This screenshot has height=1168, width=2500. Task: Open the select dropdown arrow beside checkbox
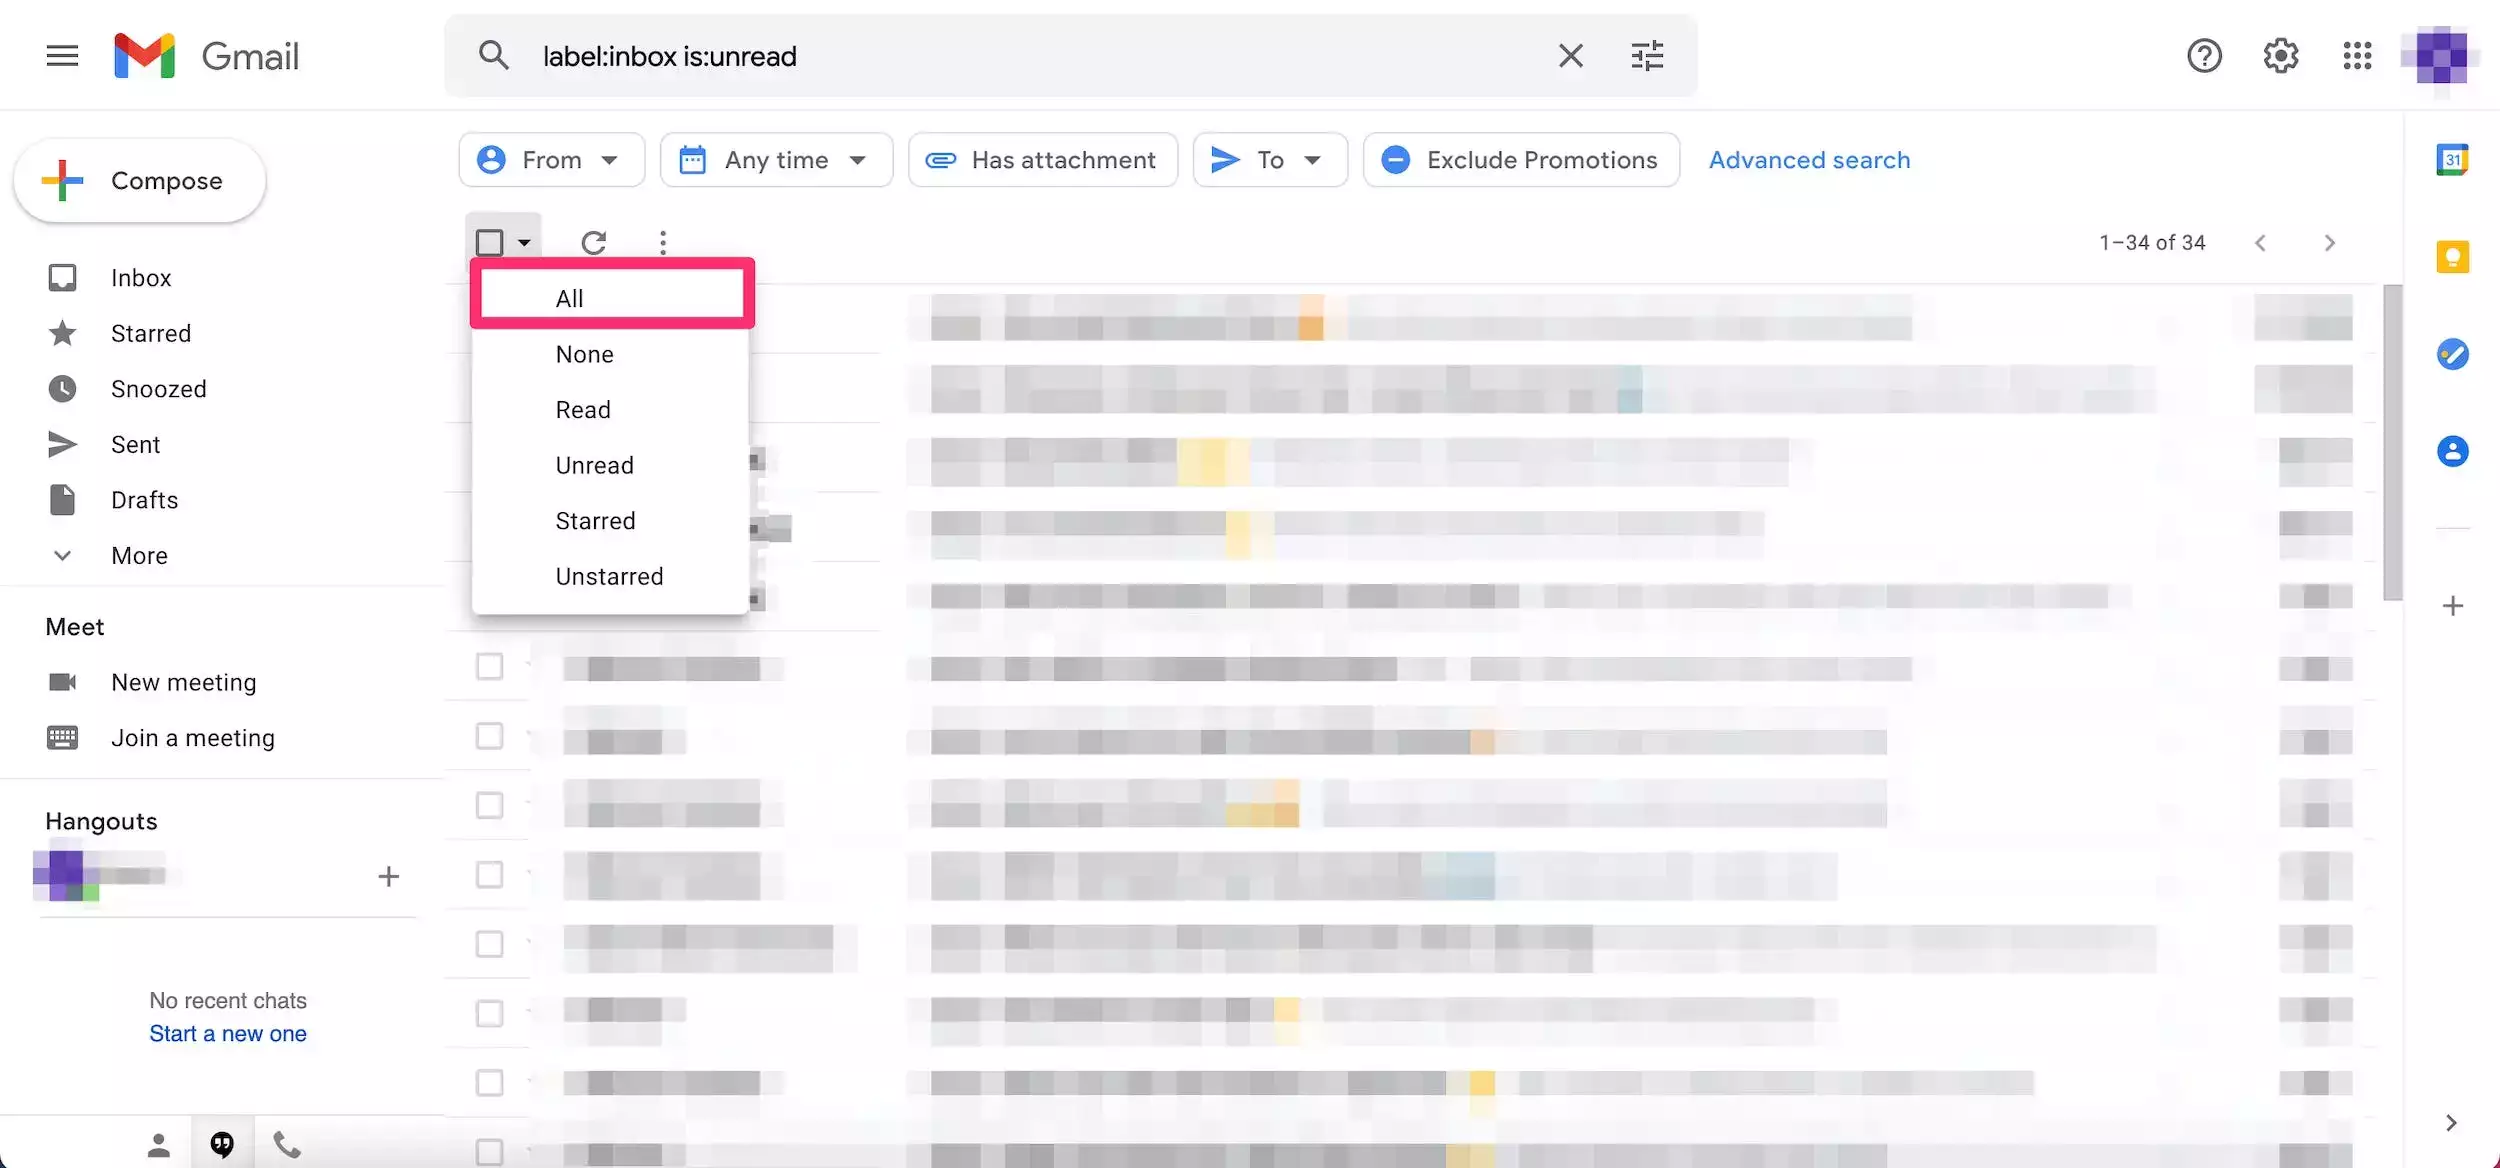click(x=524, y=243)
